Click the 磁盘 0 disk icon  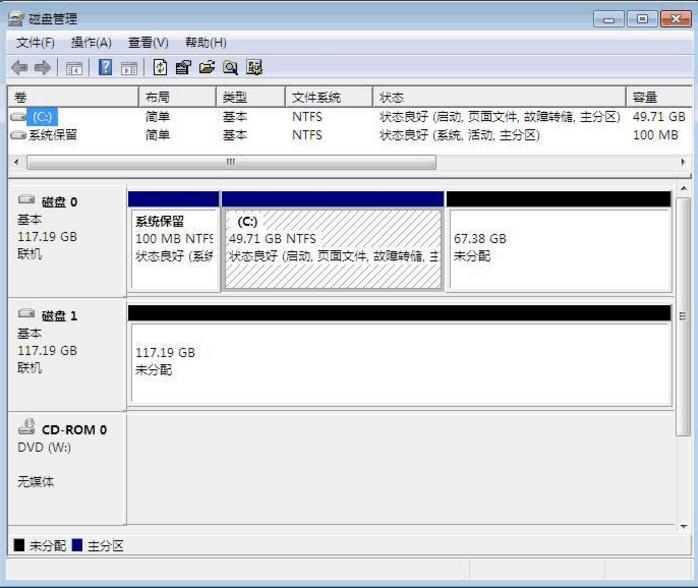point(27,199)
